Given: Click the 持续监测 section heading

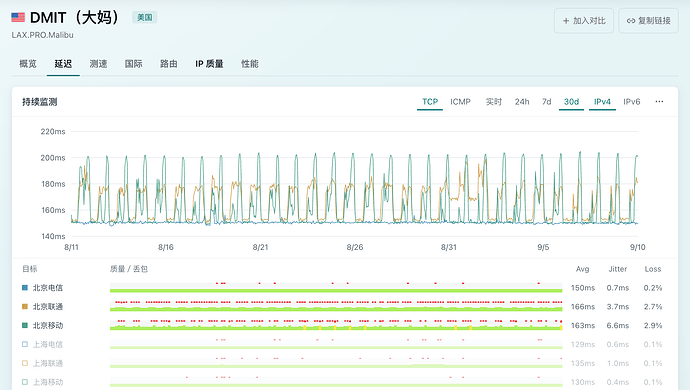Looking at the screenshot, I should [40, 102].
